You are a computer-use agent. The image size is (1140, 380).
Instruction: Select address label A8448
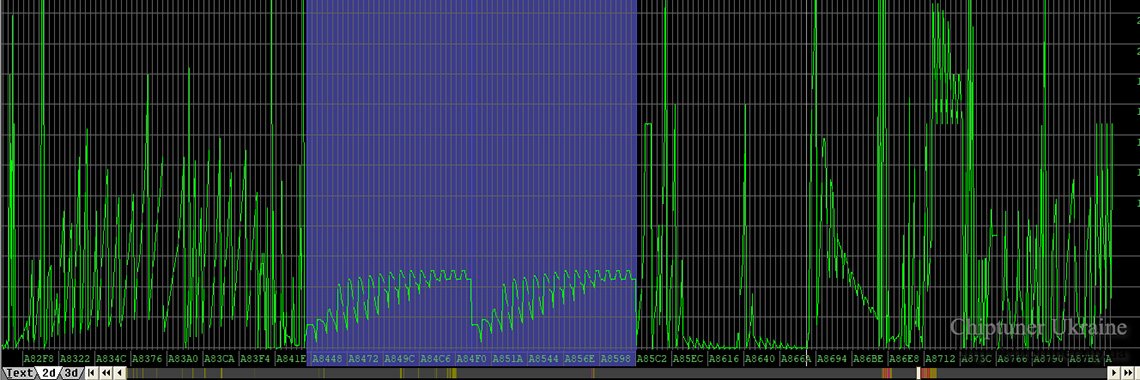click(x=326, y=359)
